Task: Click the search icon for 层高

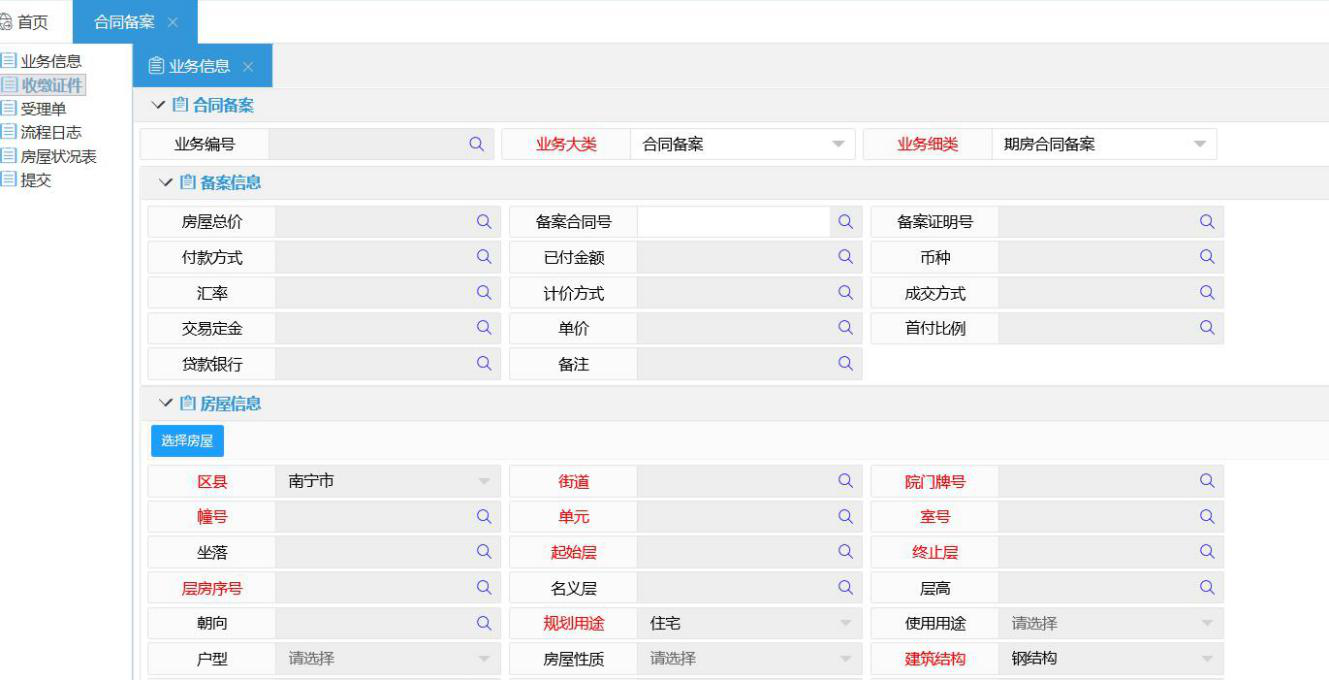Action: coord(1207,588)
